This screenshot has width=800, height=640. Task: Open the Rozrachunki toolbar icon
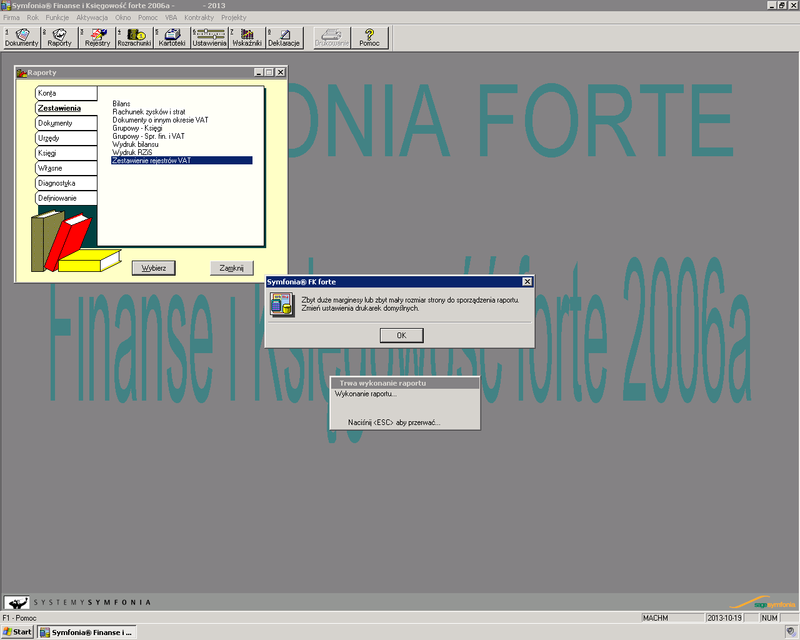135,38
